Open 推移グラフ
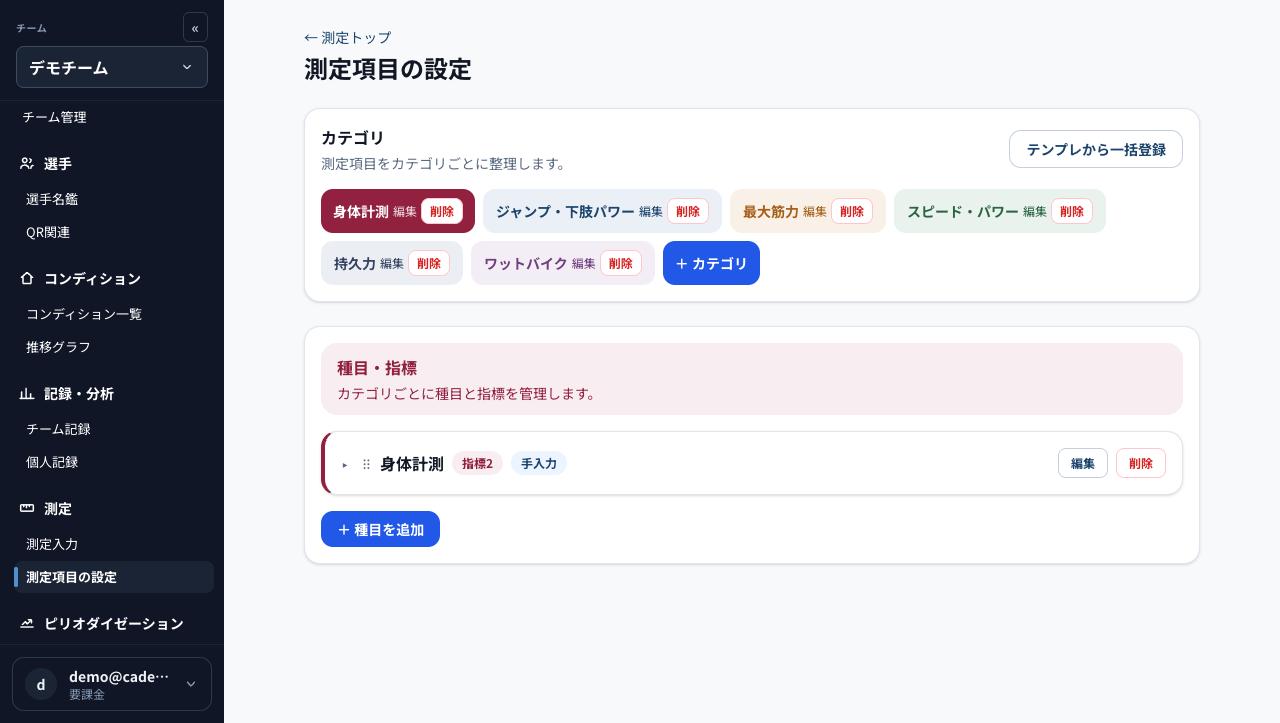1280x723 pixels. click(58, 347)
